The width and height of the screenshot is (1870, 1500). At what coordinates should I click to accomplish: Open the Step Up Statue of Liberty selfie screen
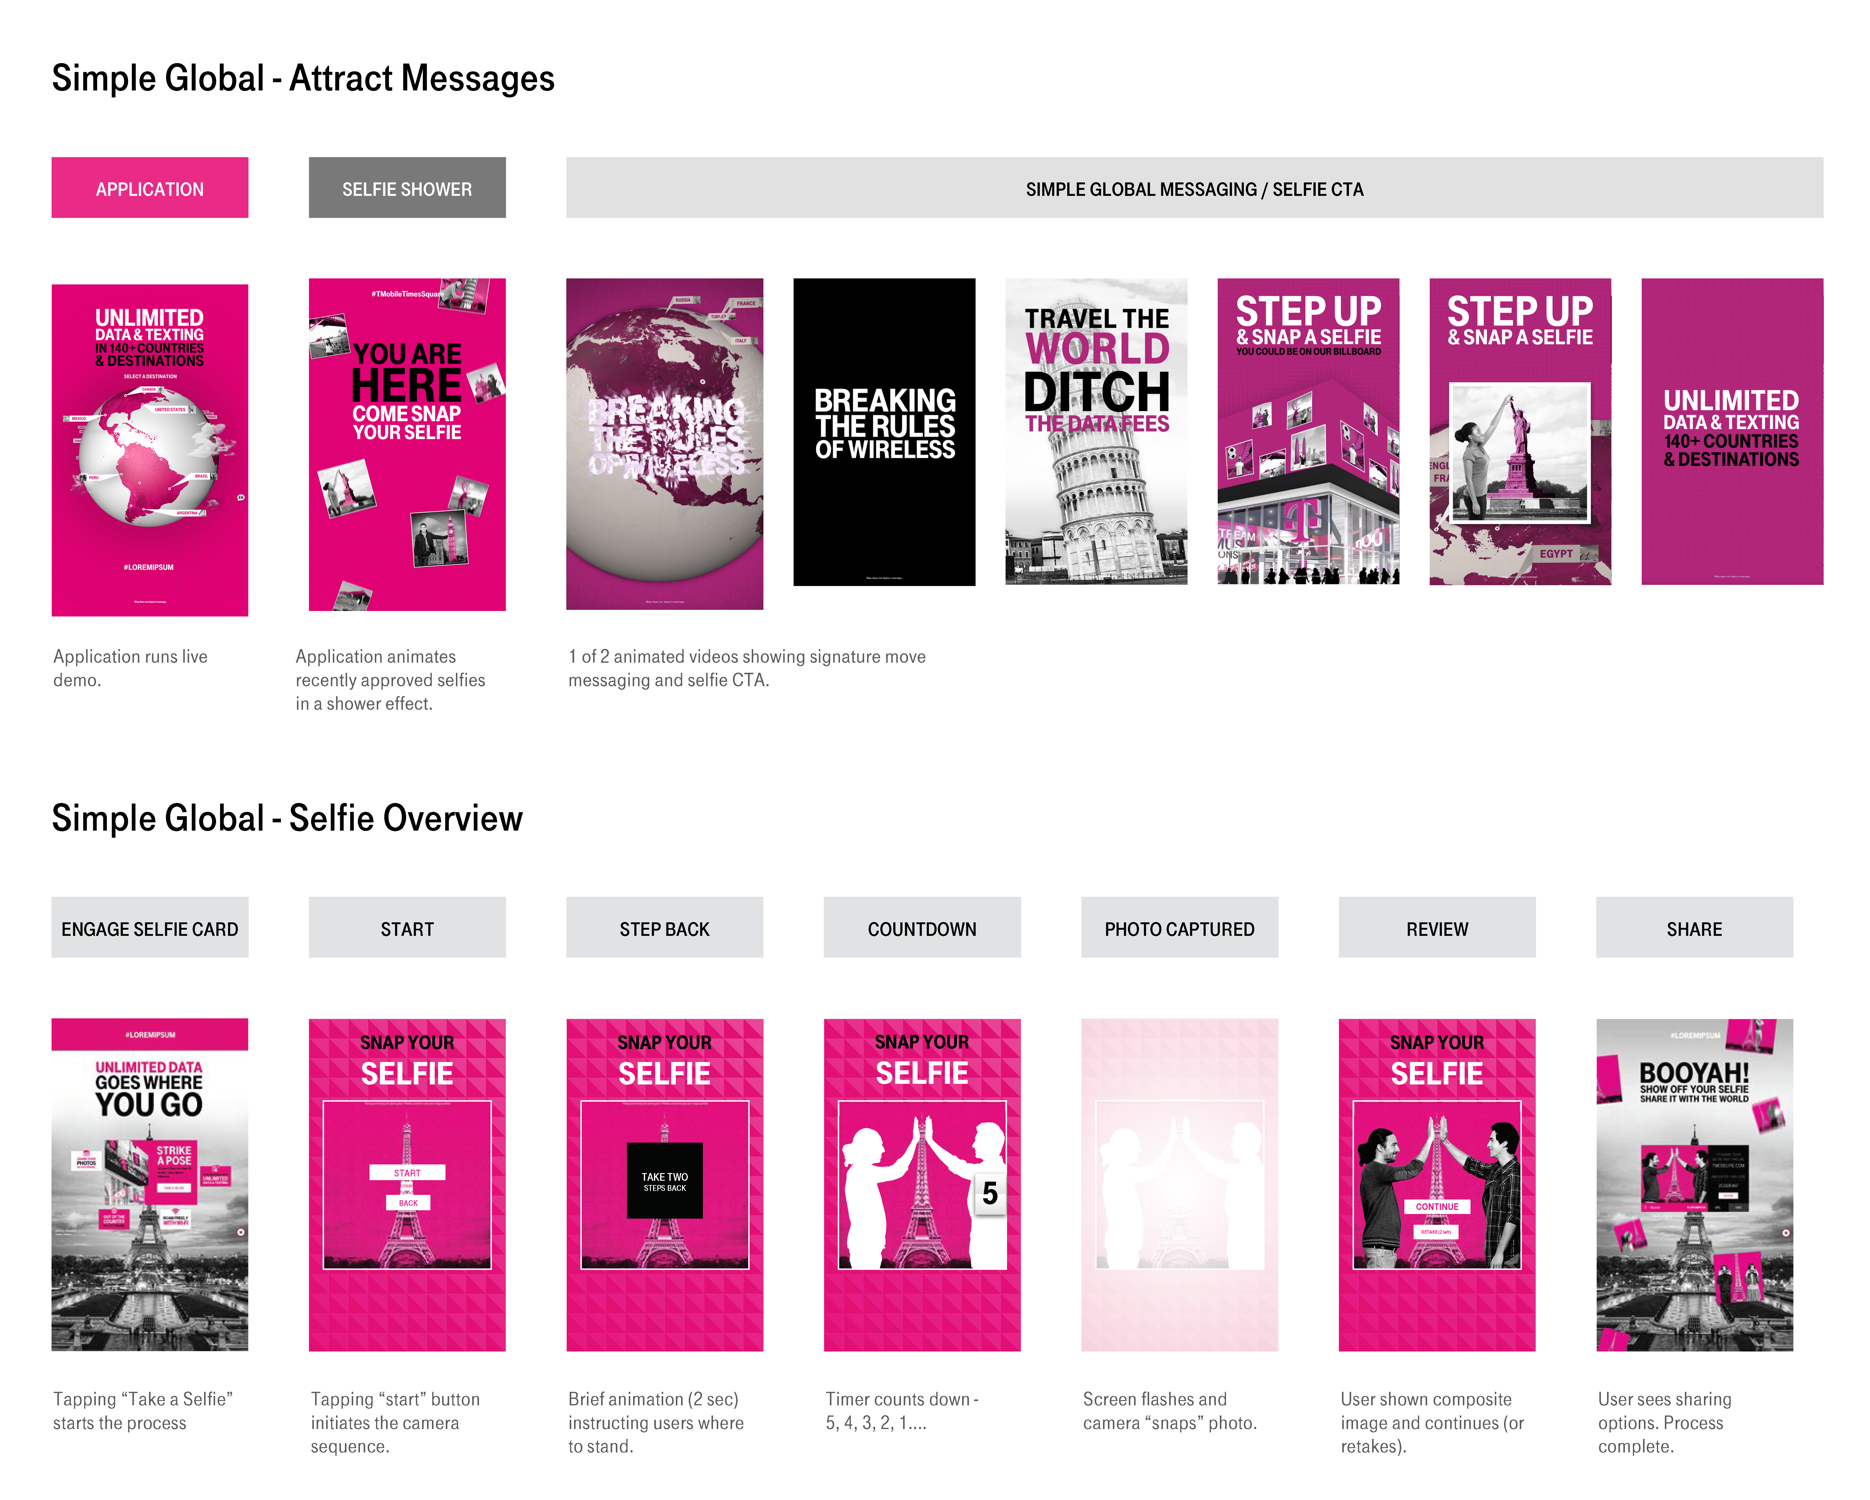pyautogui.click(x=1520, y=432)
